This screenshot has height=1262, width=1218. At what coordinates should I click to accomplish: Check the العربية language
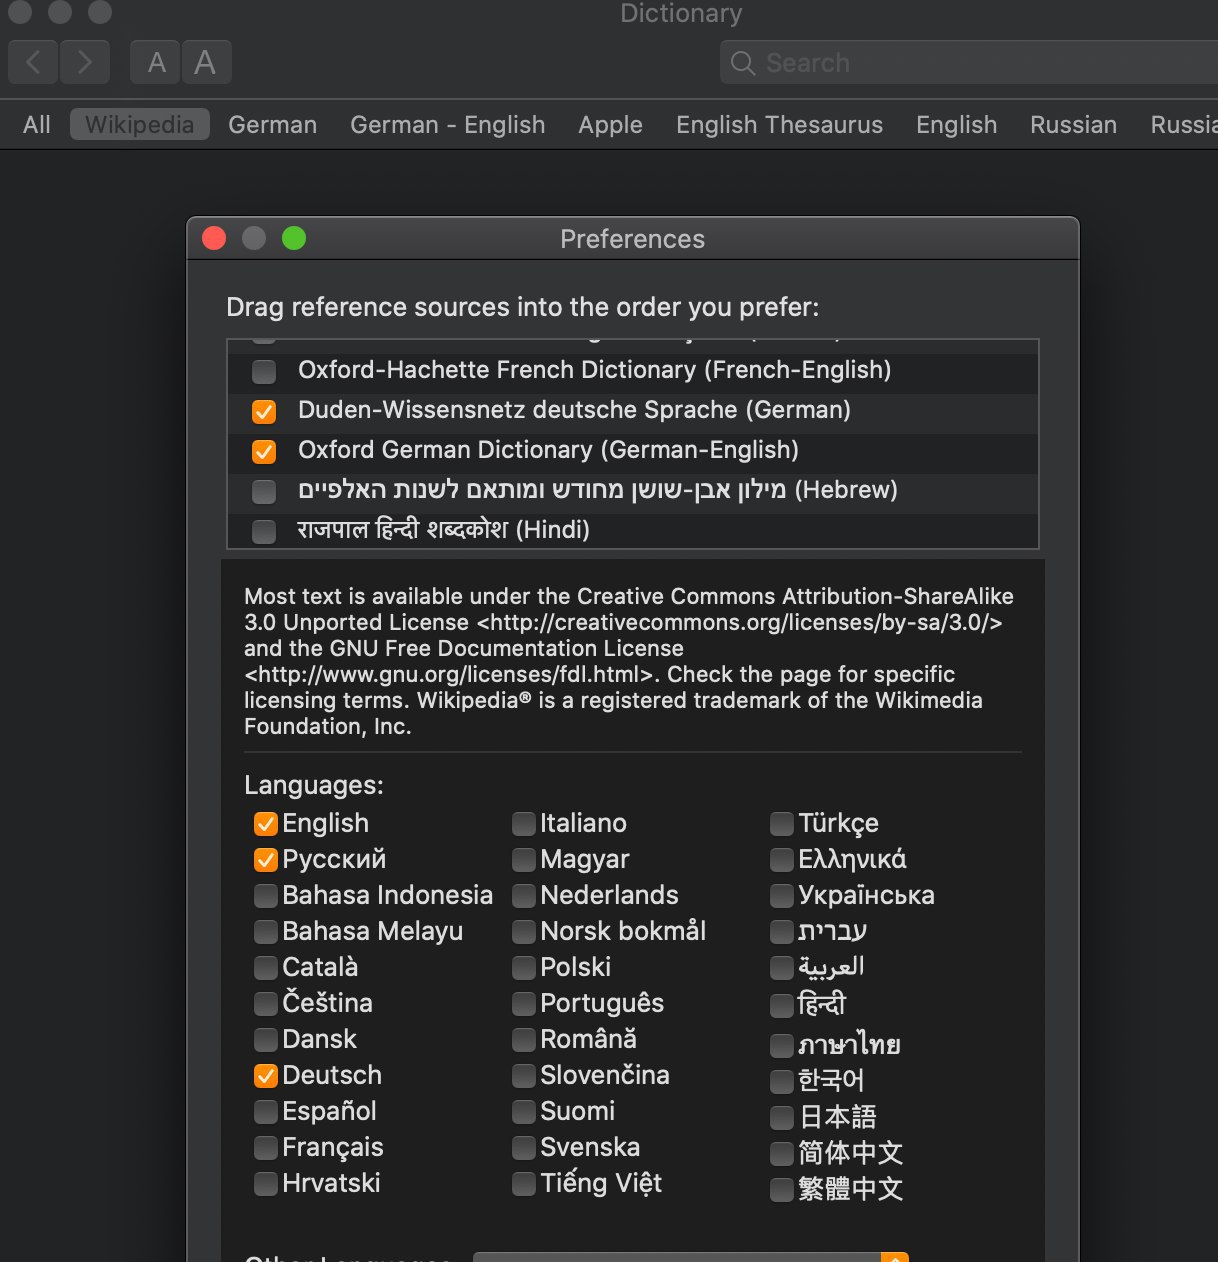pos(782,968)
